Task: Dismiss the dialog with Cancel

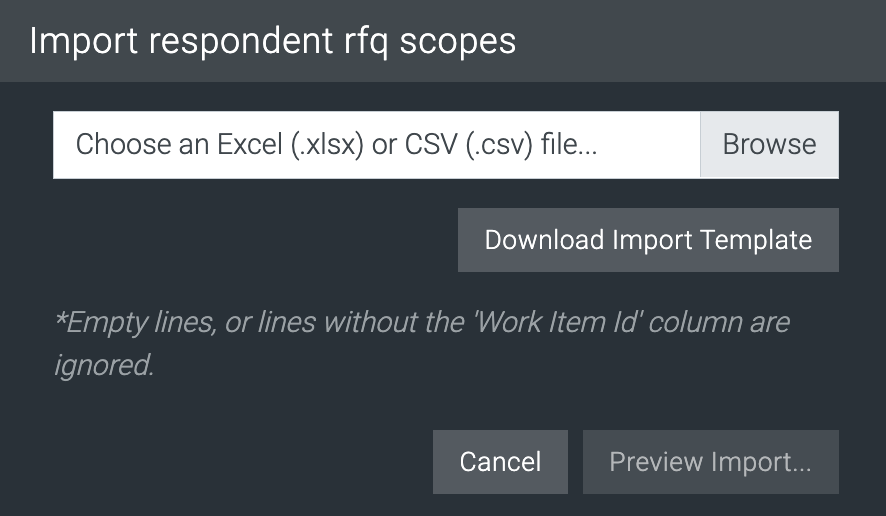Action: point(500,462)
